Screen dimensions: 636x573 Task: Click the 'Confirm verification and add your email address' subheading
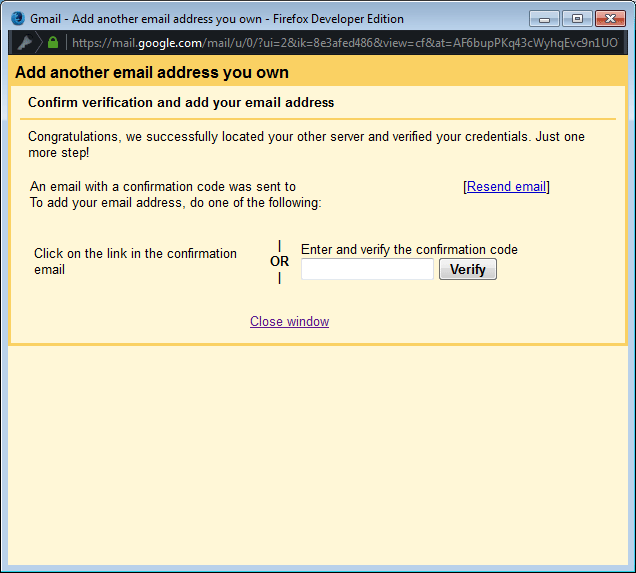point(181,103)
